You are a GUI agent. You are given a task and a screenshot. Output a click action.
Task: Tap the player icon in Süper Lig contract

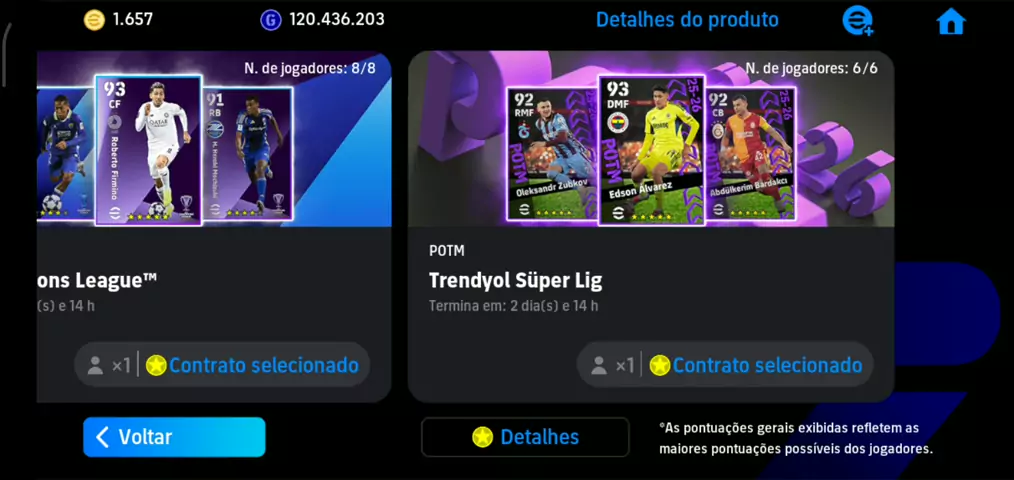pyautogui.click(x=599, y=365)
